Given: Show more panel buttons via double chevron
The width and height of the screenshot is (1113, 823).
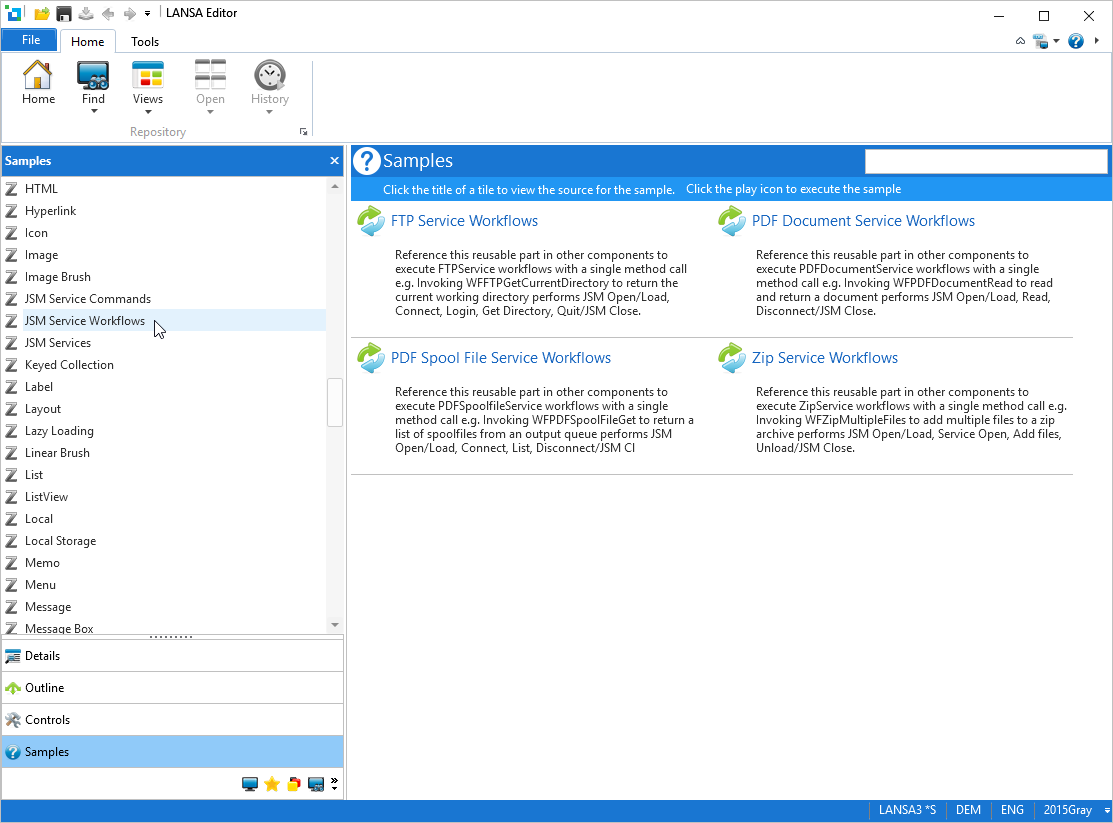Looking at the screenshot, I should (334, 783).
